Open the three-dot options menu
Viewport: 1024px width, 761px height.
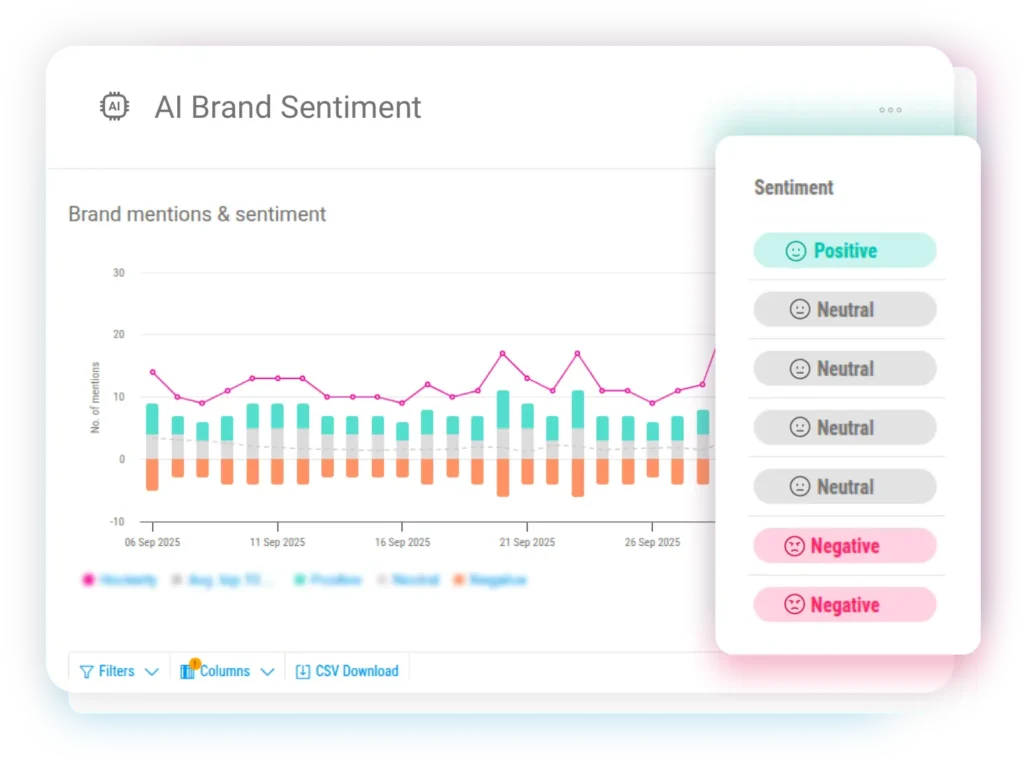889,110
